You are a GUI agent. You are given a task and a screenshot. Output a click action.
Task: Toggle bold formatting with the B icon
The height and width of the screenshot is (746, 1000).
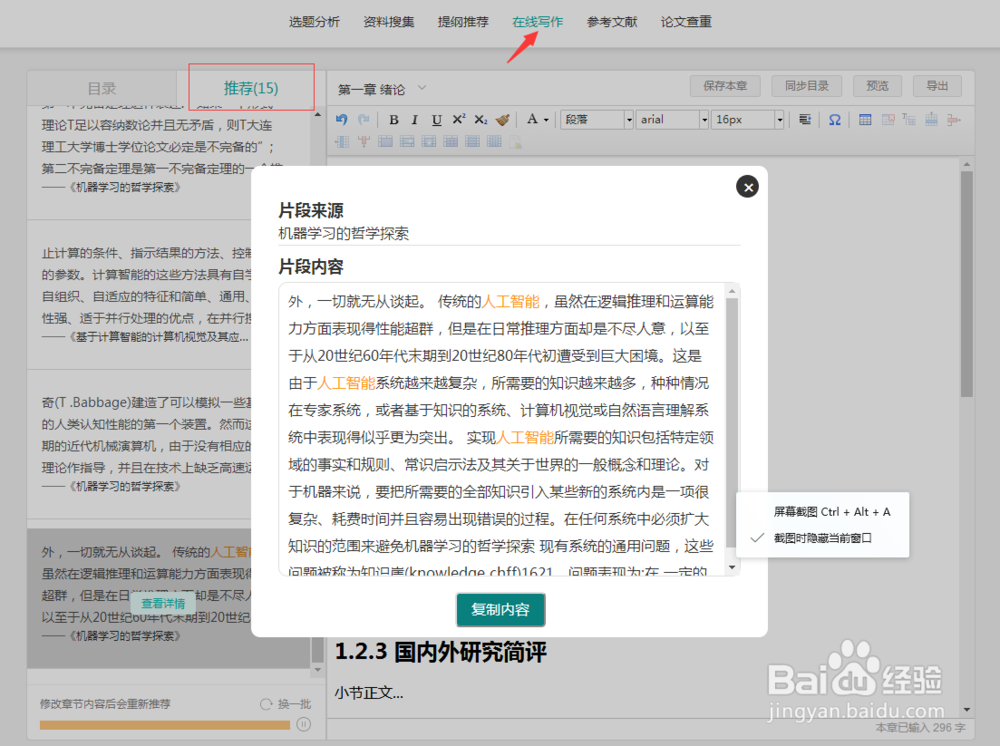(x=393, y=119)
